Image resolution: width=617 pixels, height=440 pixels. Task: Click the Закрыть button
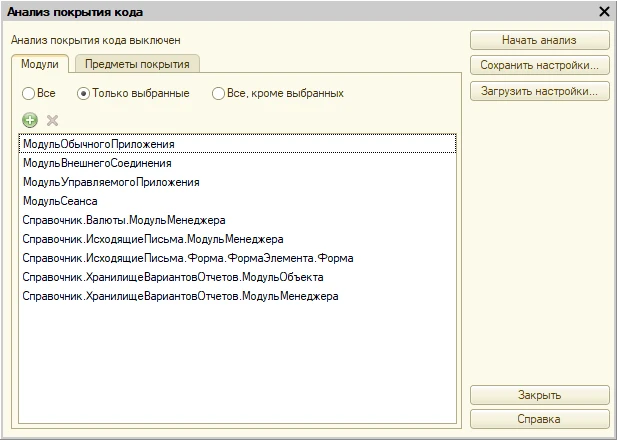coord(539,395)
